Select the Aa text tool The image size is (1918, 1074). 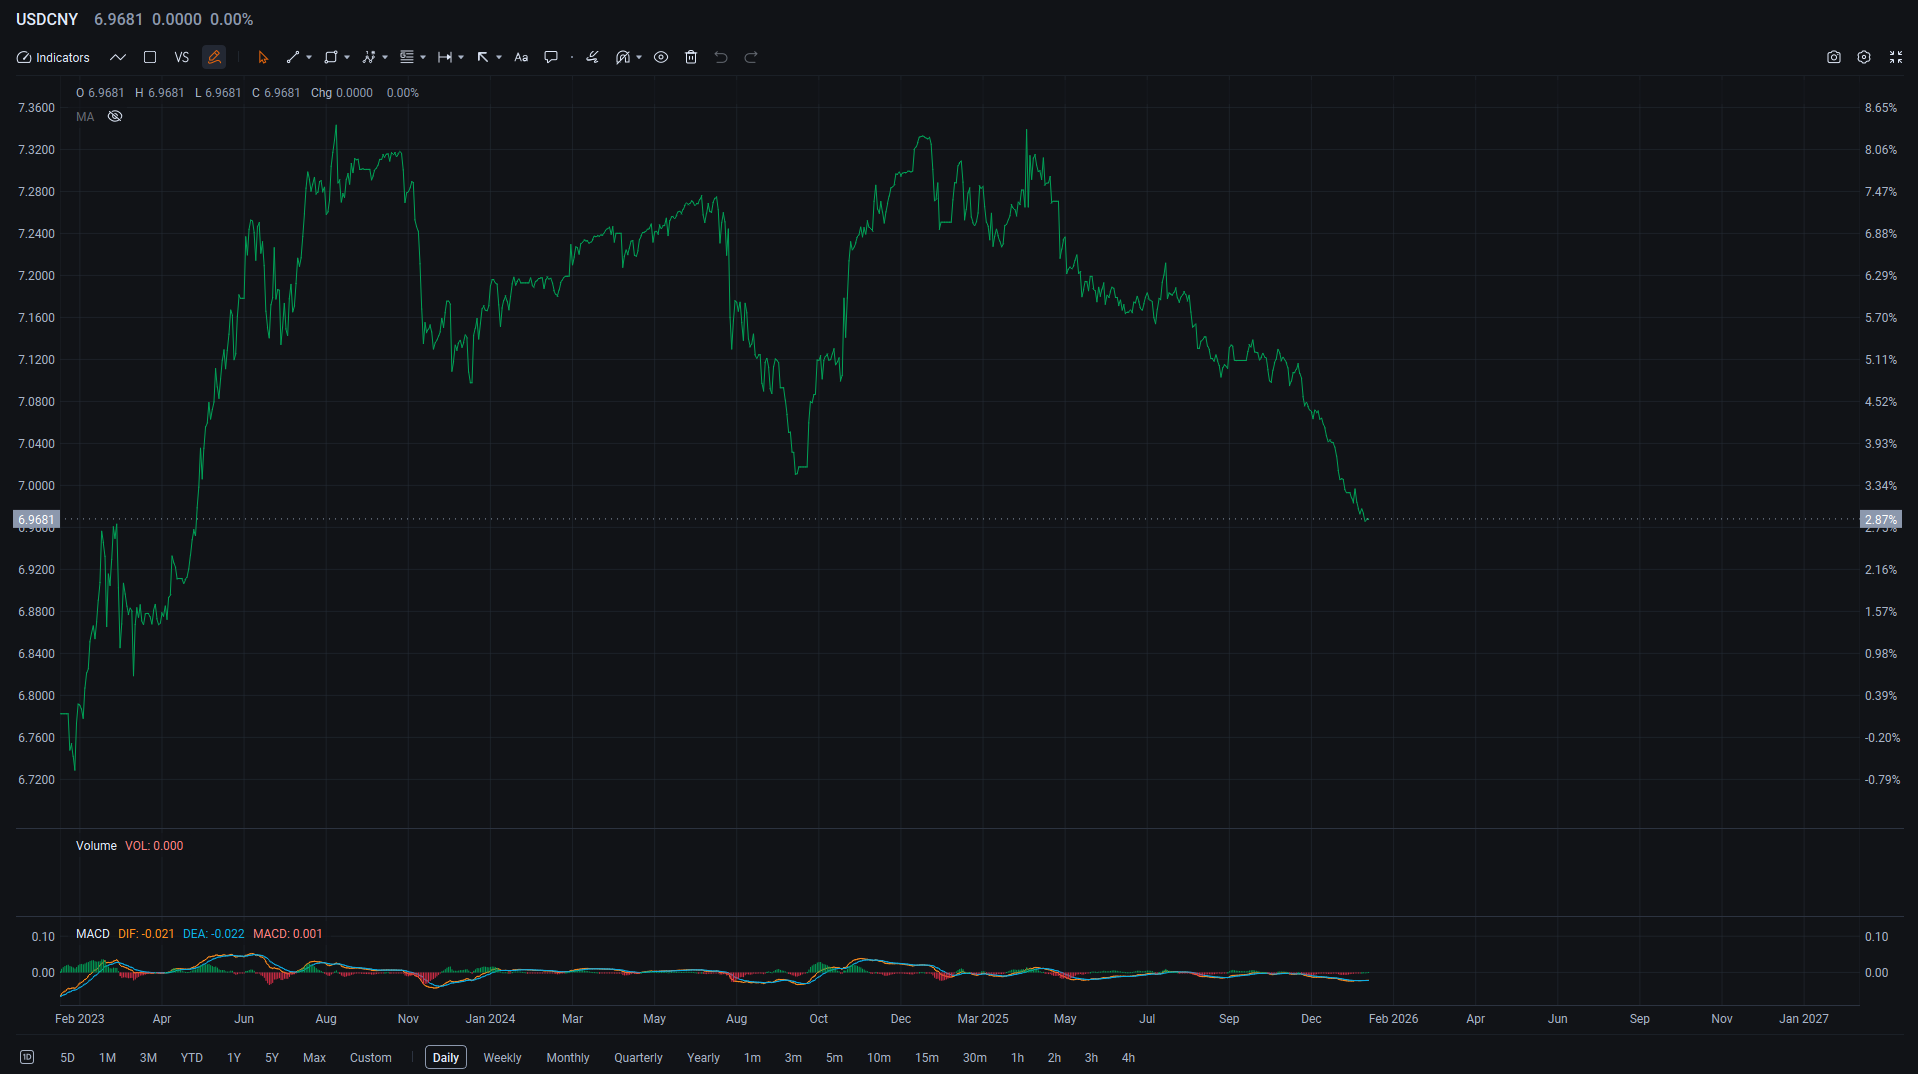point(521,57)
